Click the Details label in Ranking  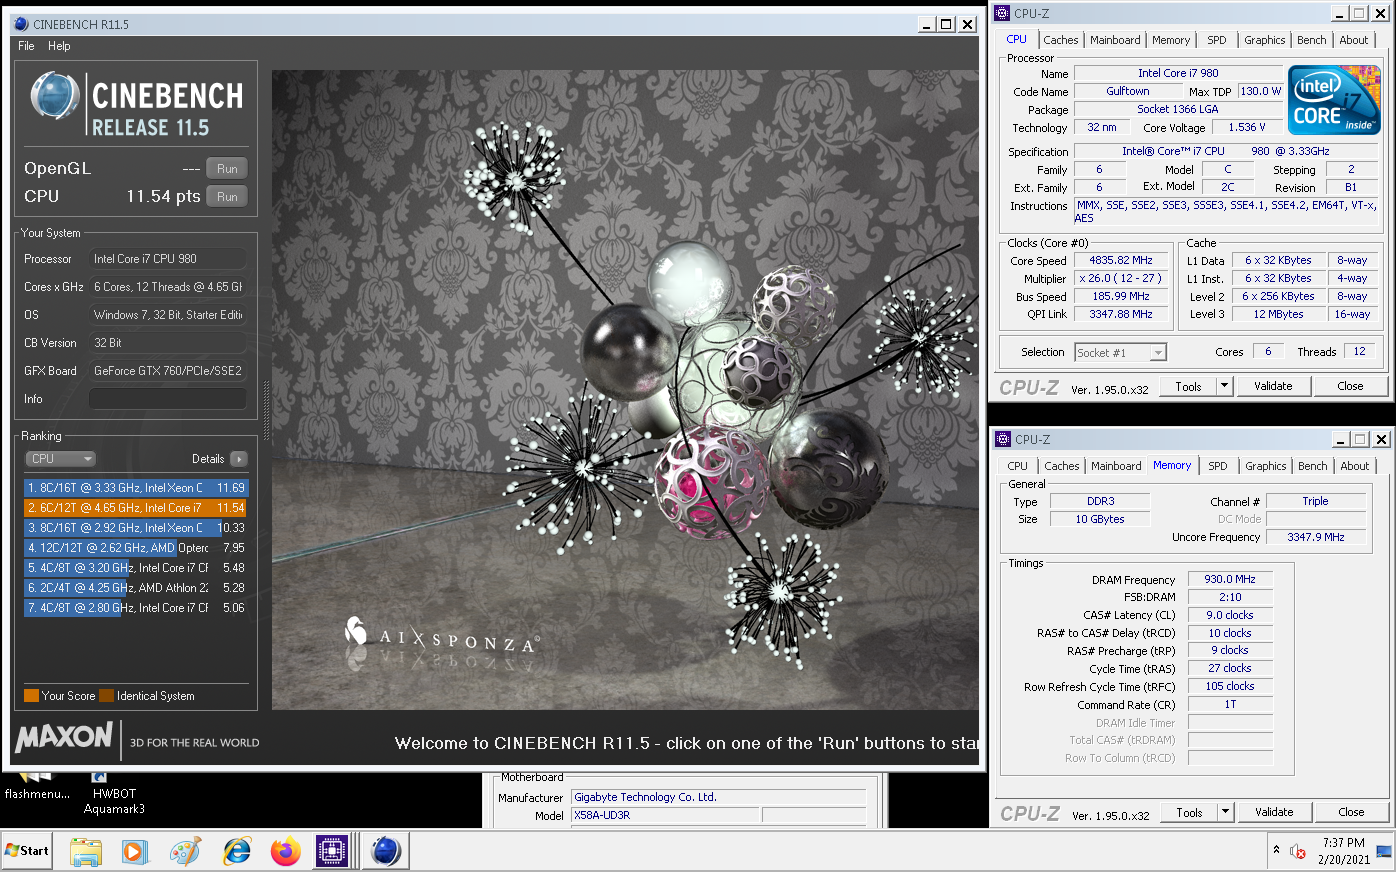(208, 459)
